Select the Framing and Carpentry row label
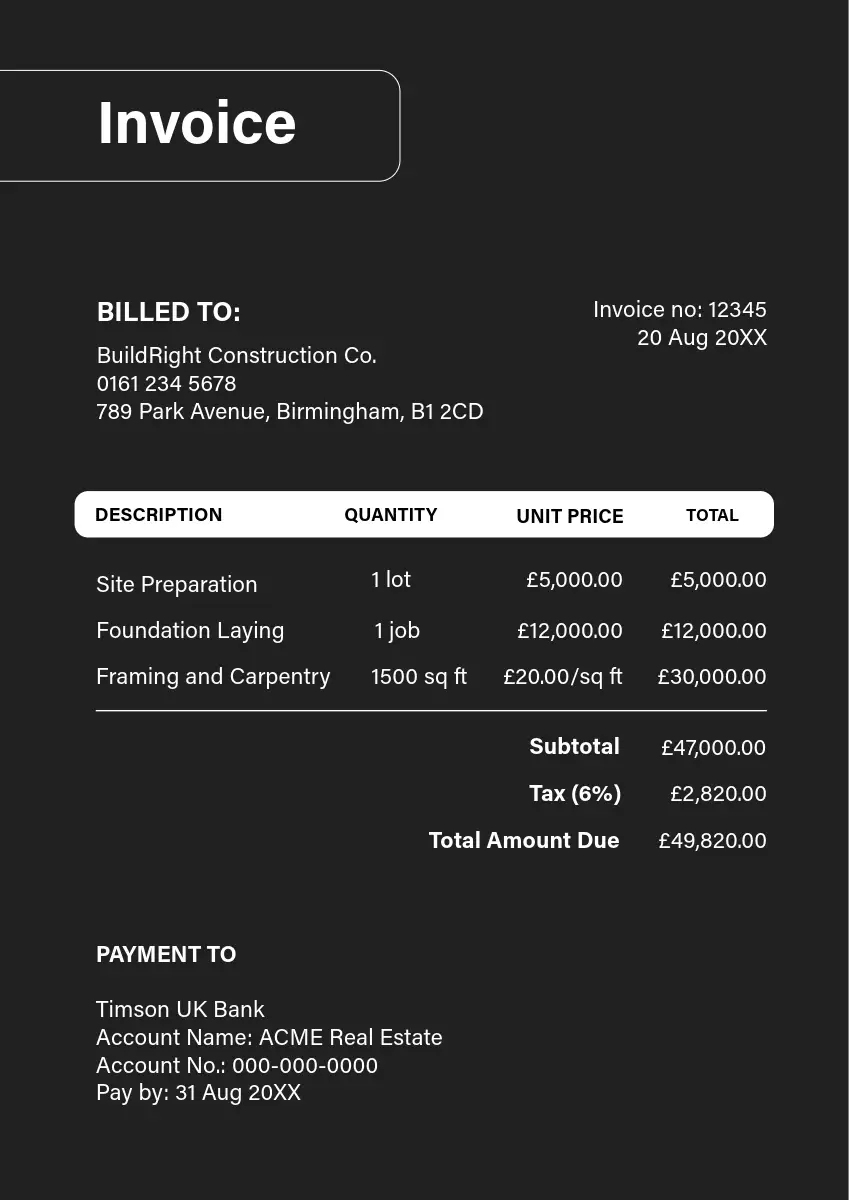The height and width of the screenshot is (1200, 849). pos(213,676)
